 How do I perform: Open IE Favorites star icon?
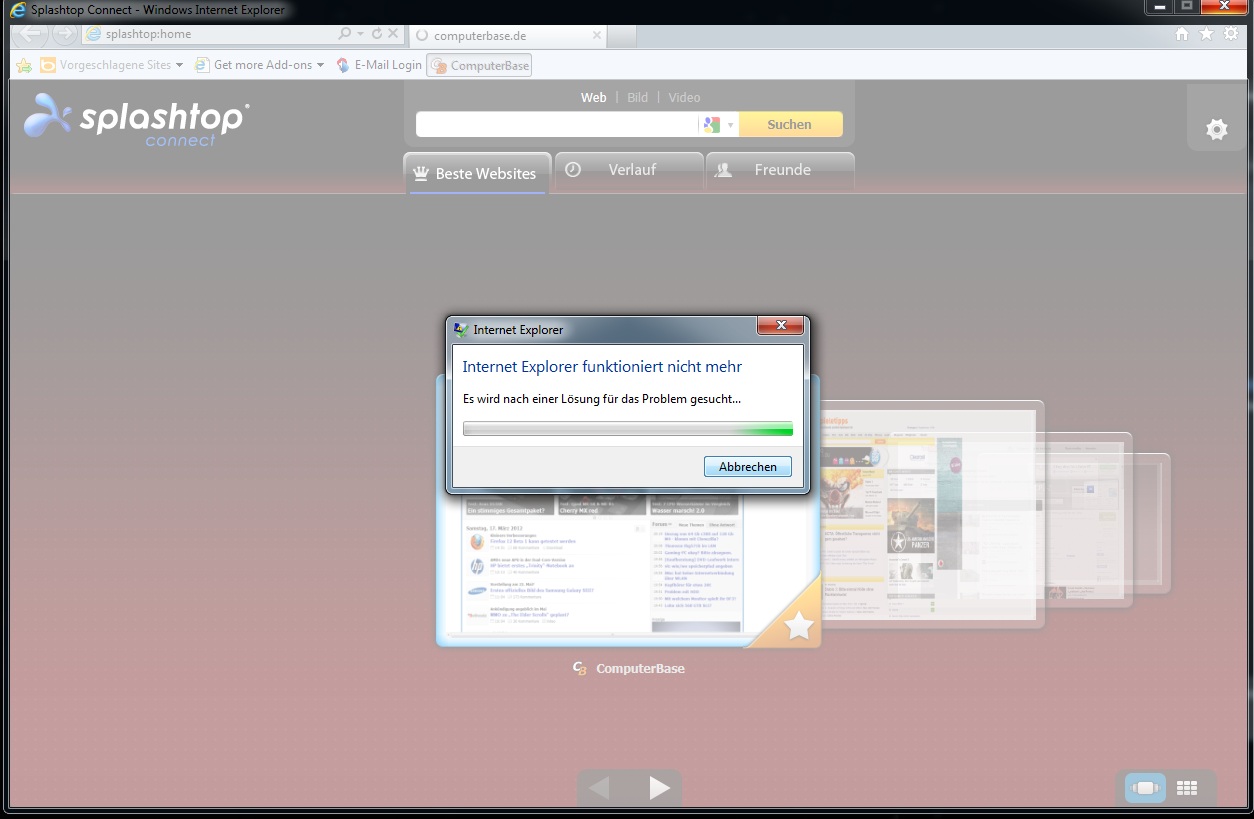tap(1206, 34)
